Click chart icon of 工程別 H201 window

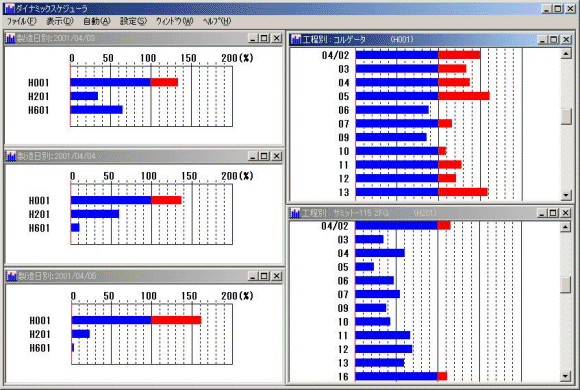point(295,213)
